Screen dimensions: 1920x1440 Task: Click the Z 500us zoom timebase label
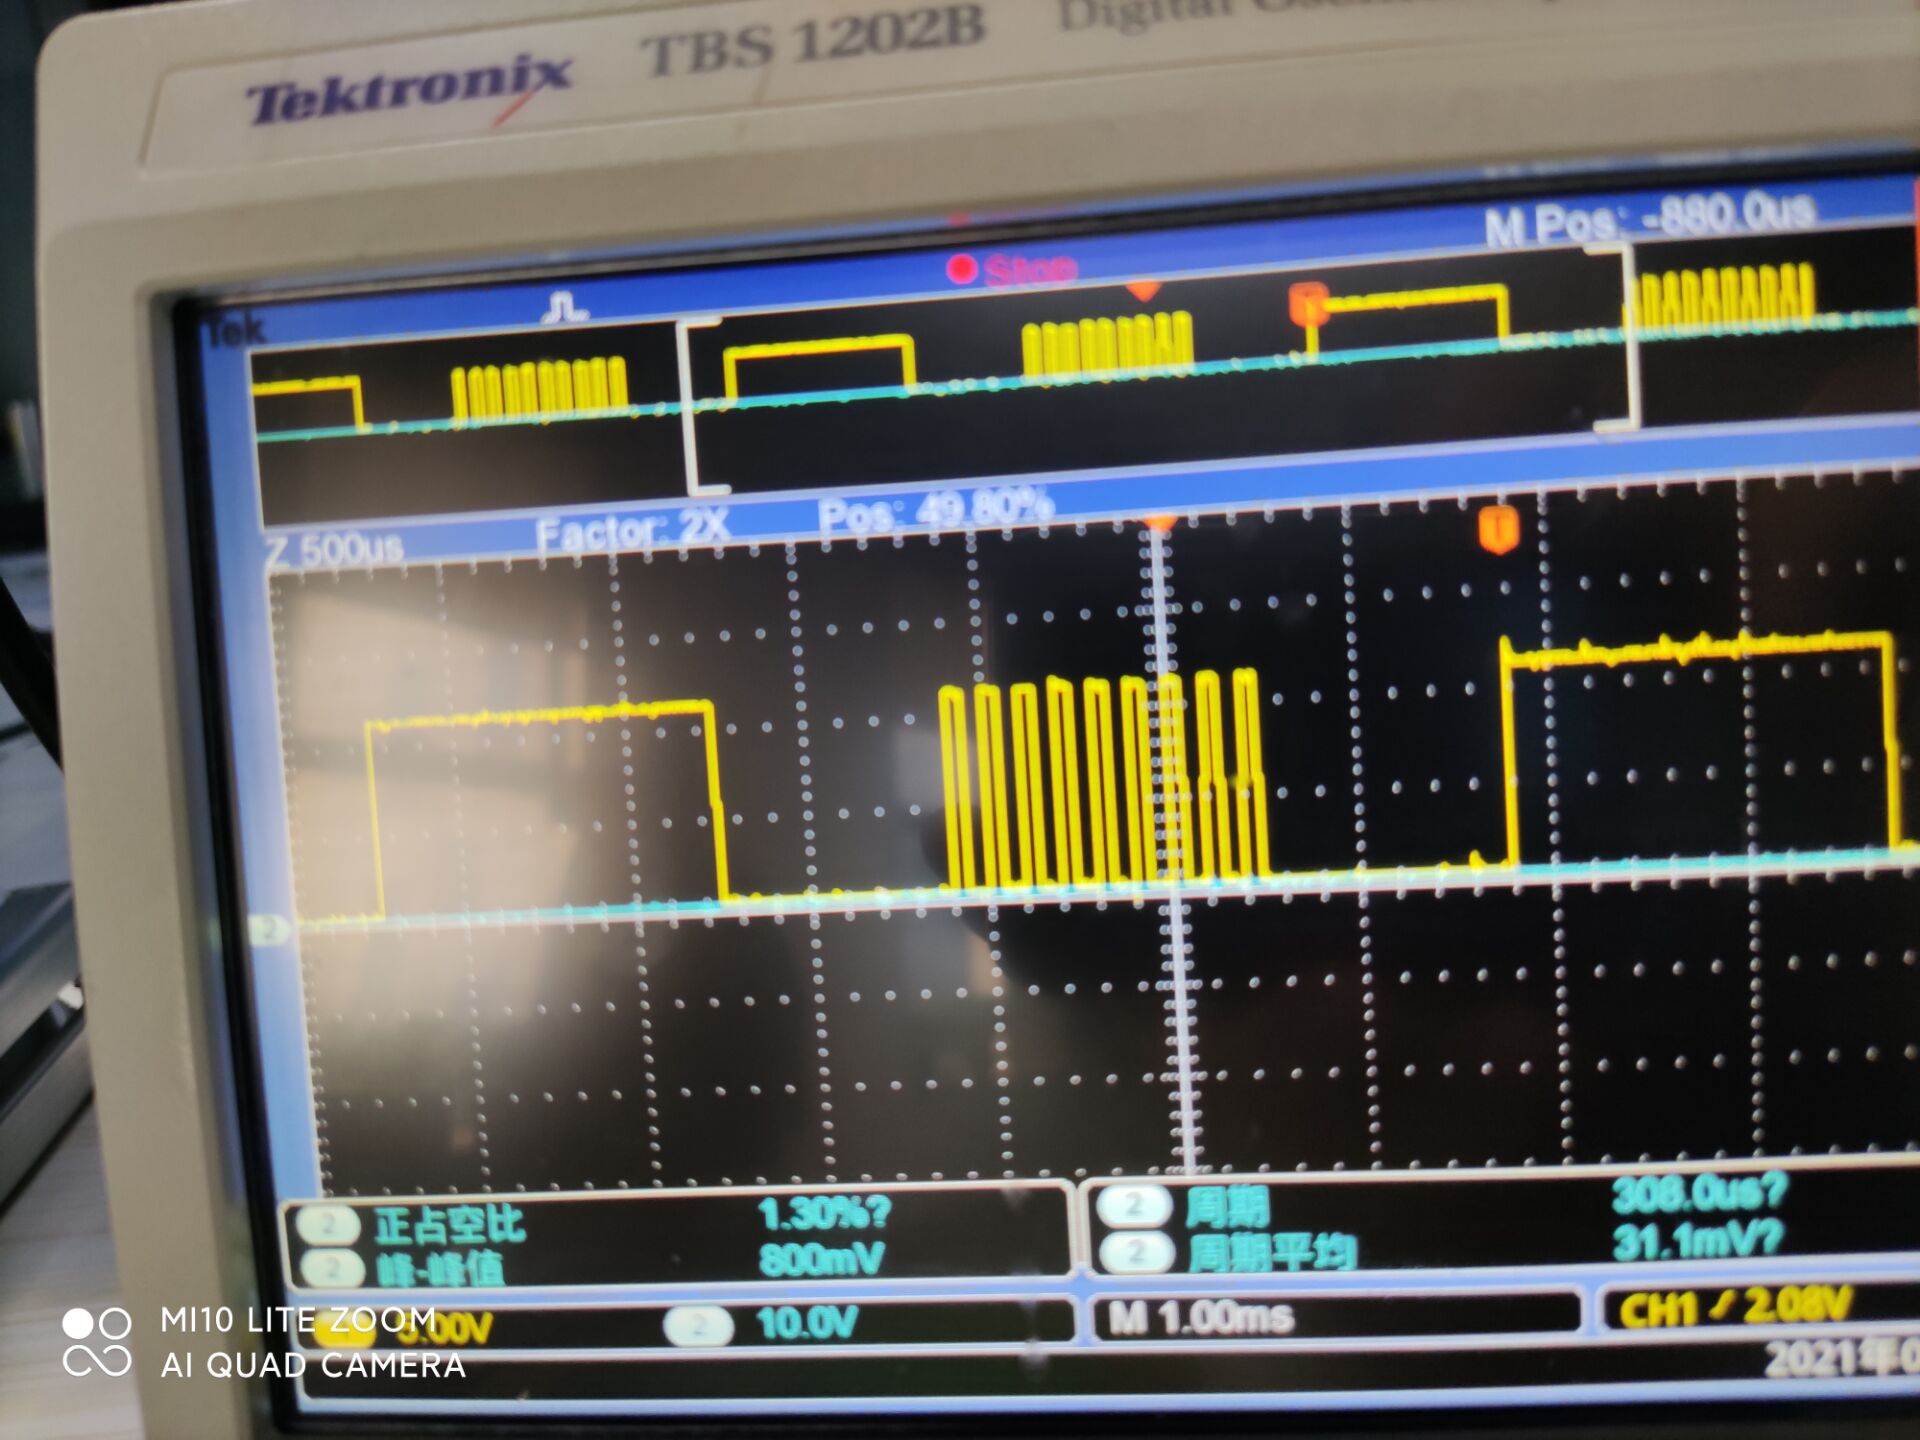(336, 550)
